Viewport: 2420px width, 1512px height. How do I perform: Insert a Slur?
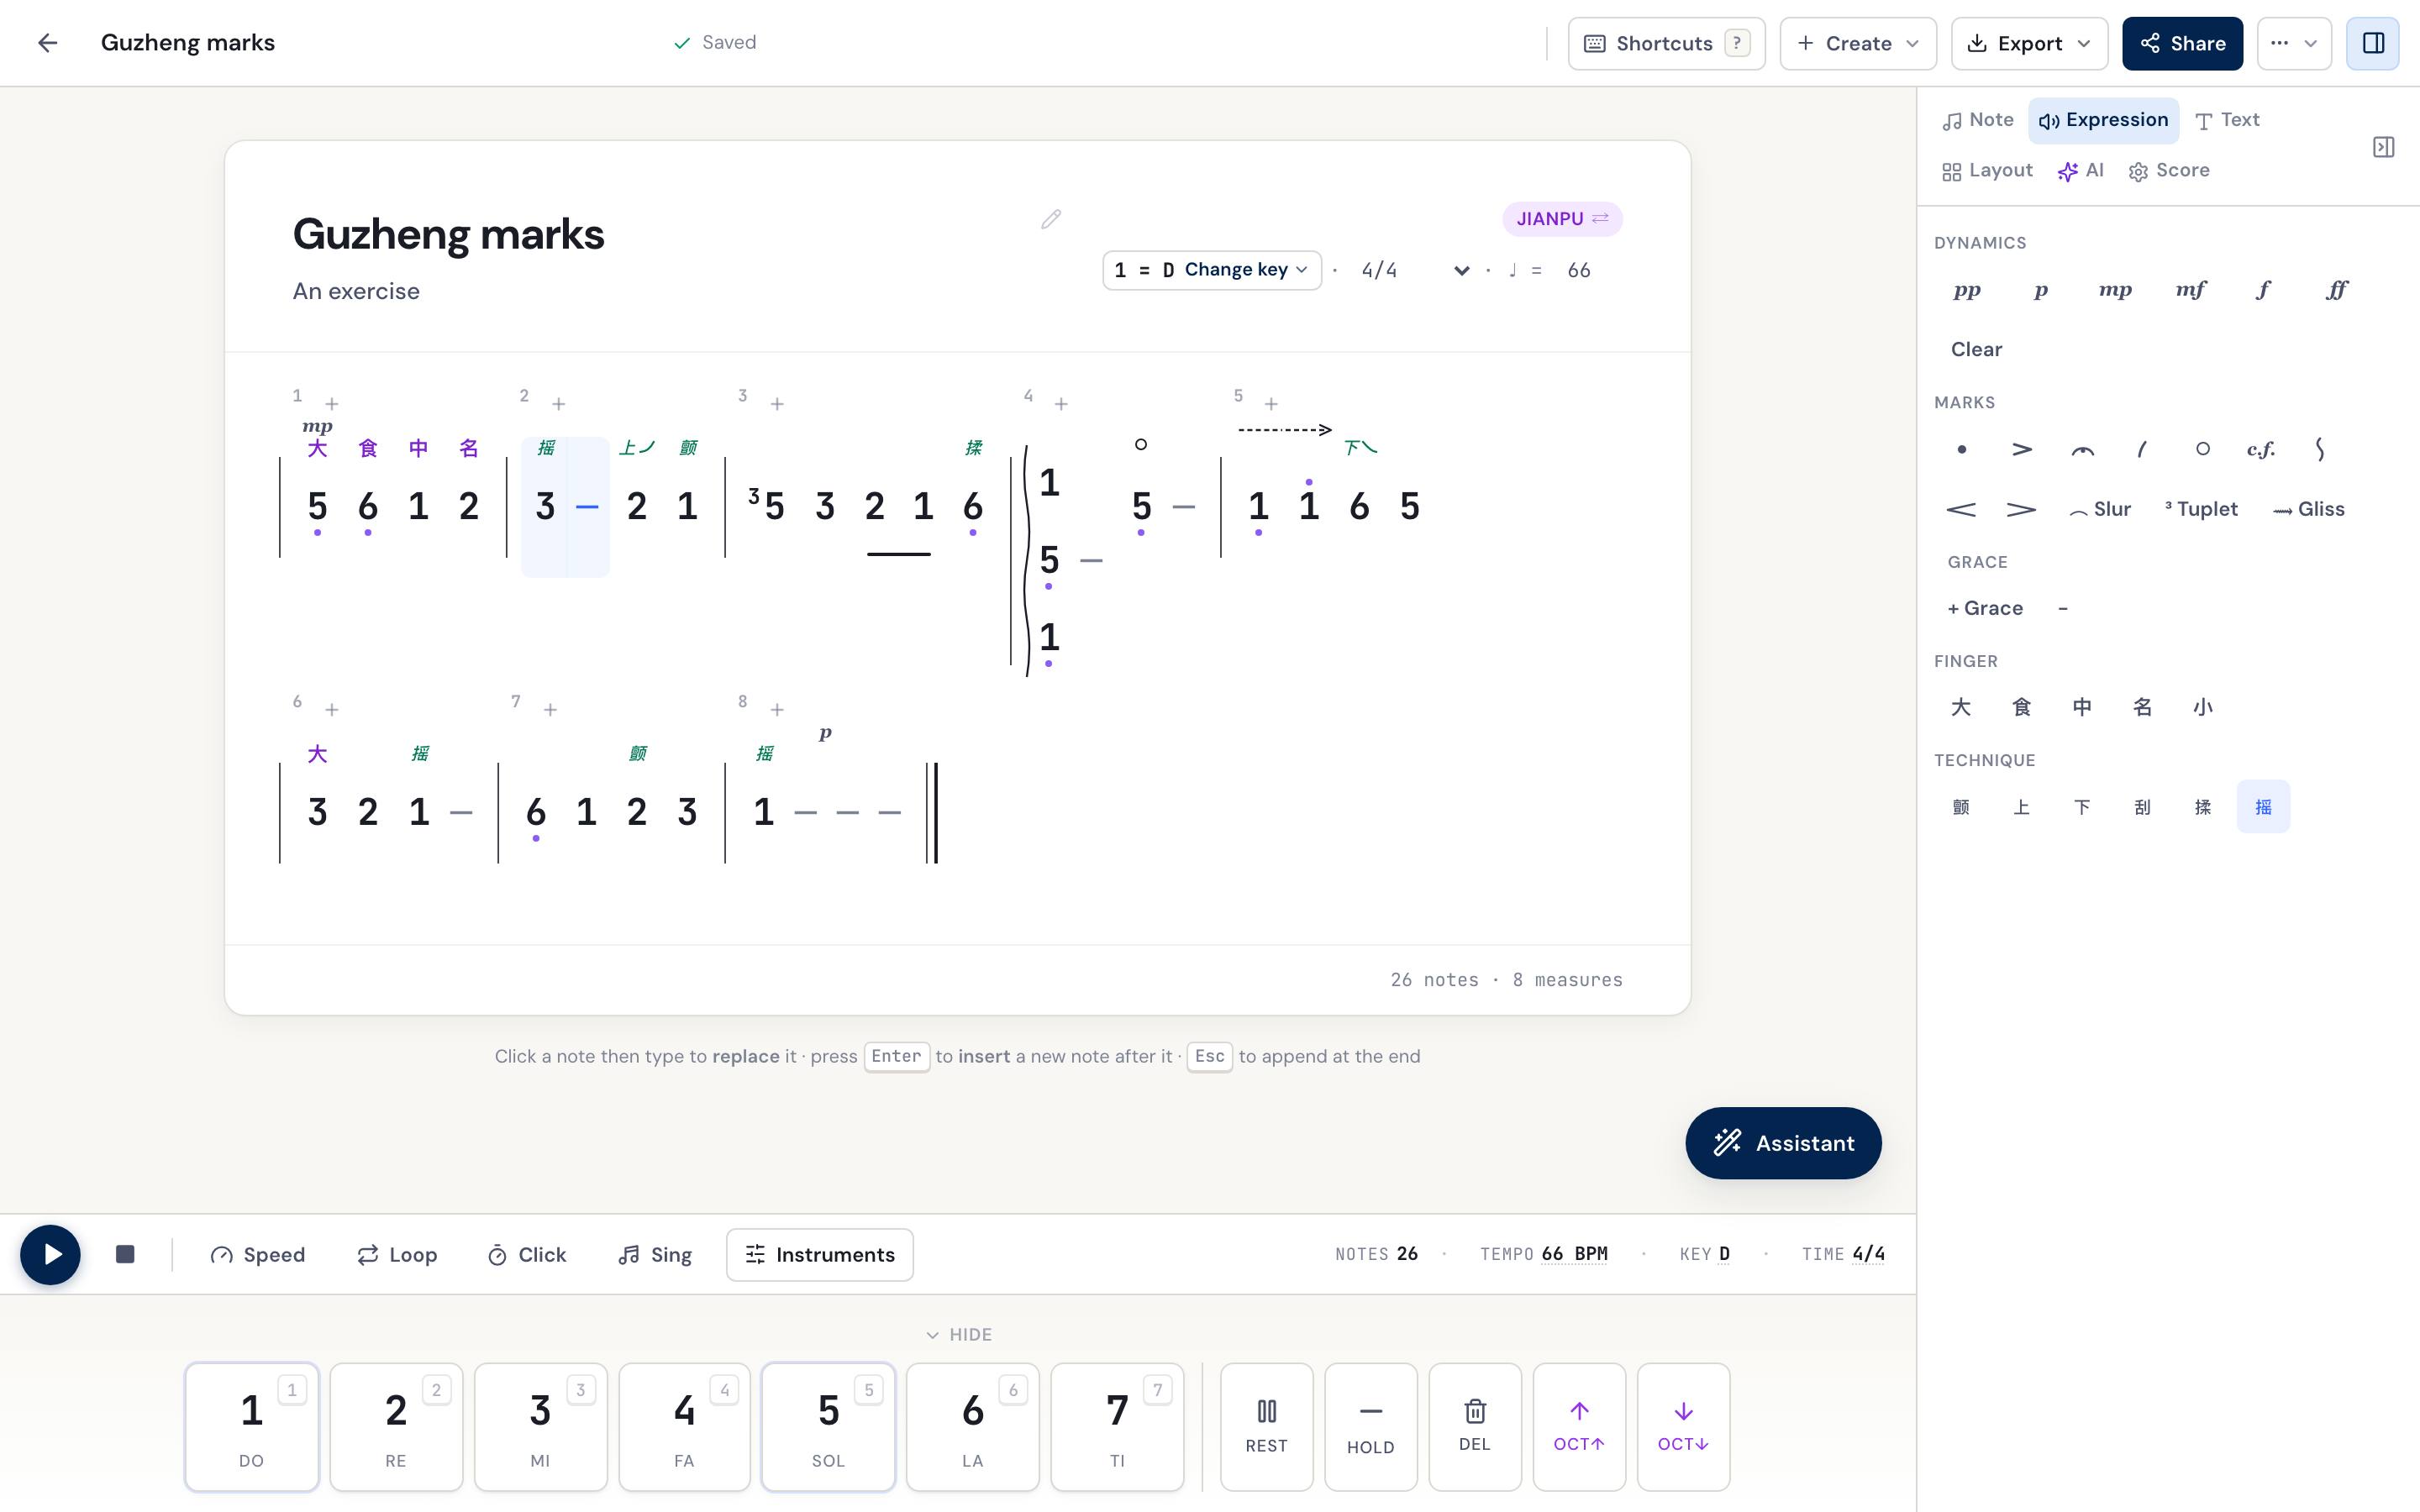[x=2100, y=509]
